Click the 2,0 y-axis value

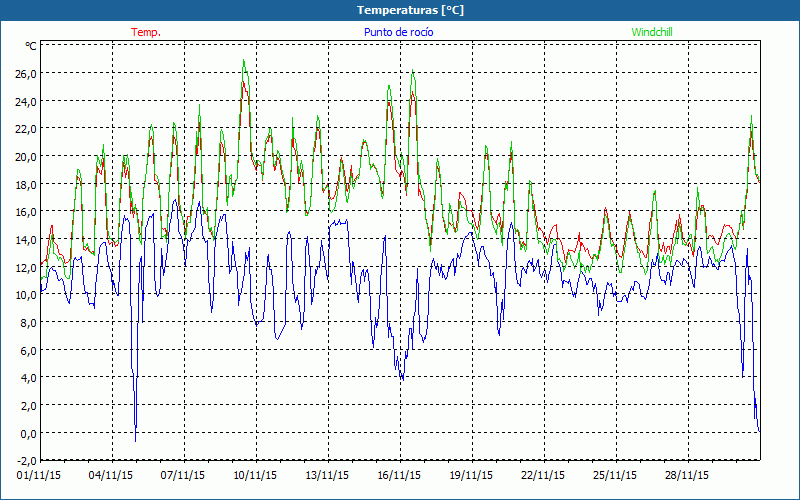(x=29, y=406)
